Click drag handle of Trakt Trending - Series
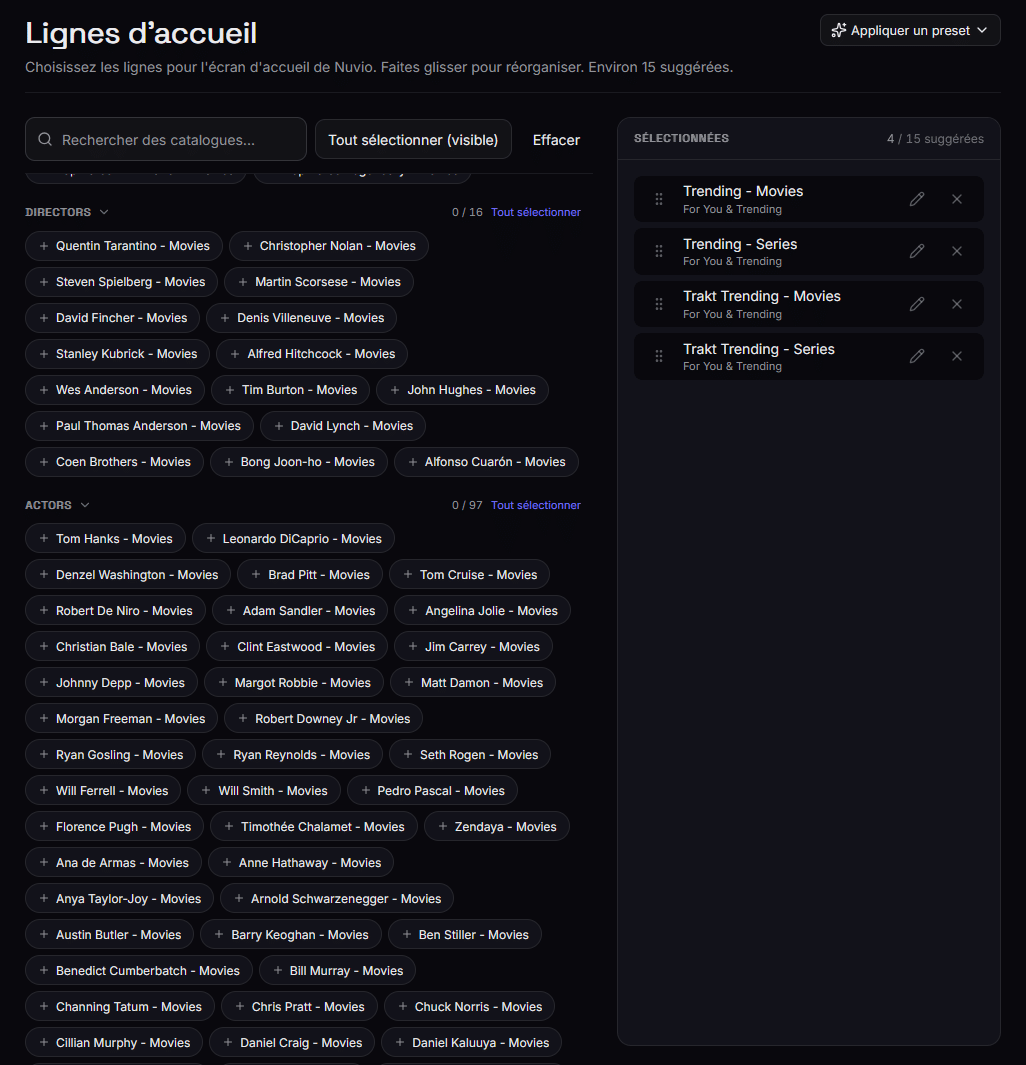Screen dimensions: 1026x1065 click(659, 357)
